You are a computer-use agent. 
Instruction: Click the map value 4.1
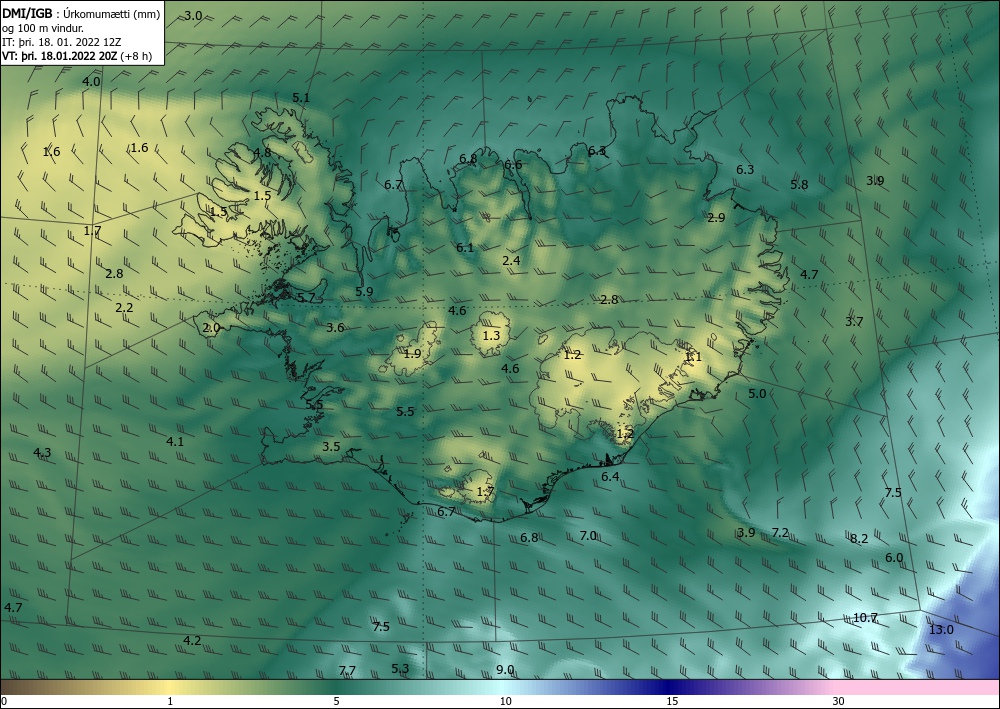175,441
